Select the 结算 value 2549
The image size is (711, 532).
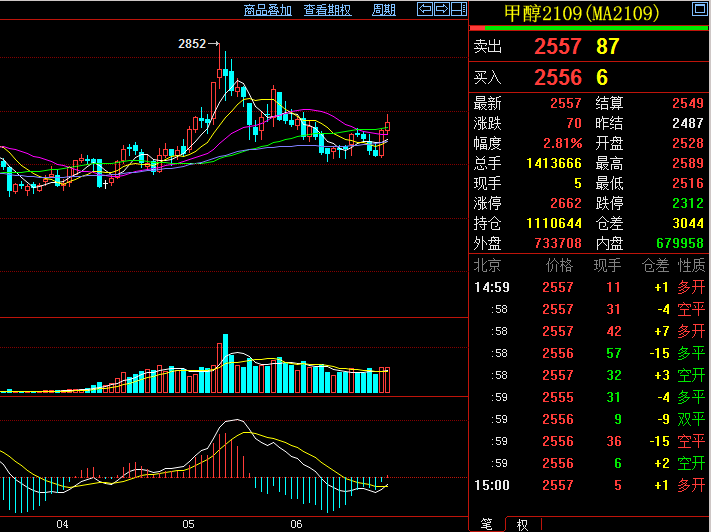(x=688, y=103)
